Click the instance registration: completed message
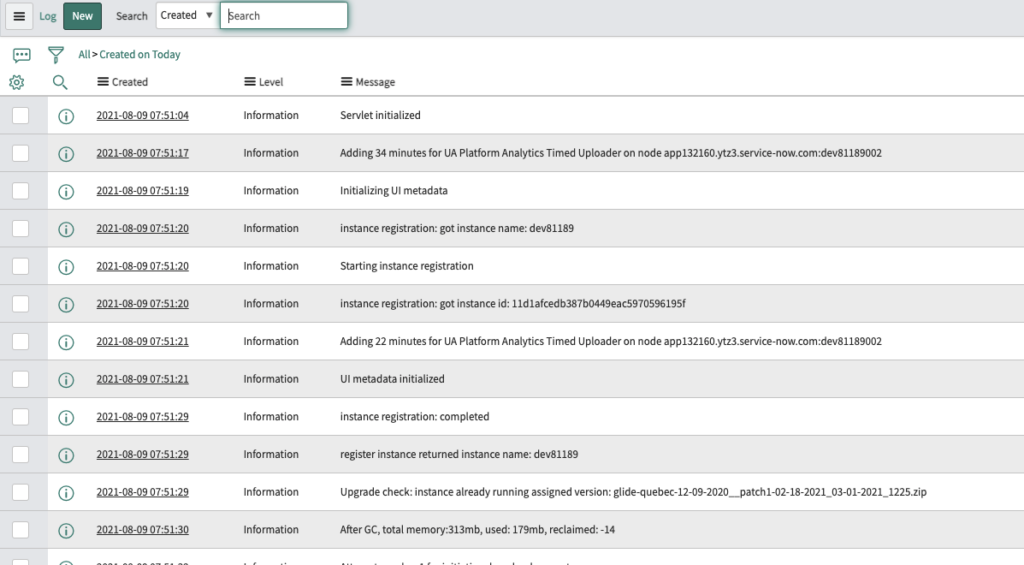This screenshot has width=1024, height=565. (414, 417)
